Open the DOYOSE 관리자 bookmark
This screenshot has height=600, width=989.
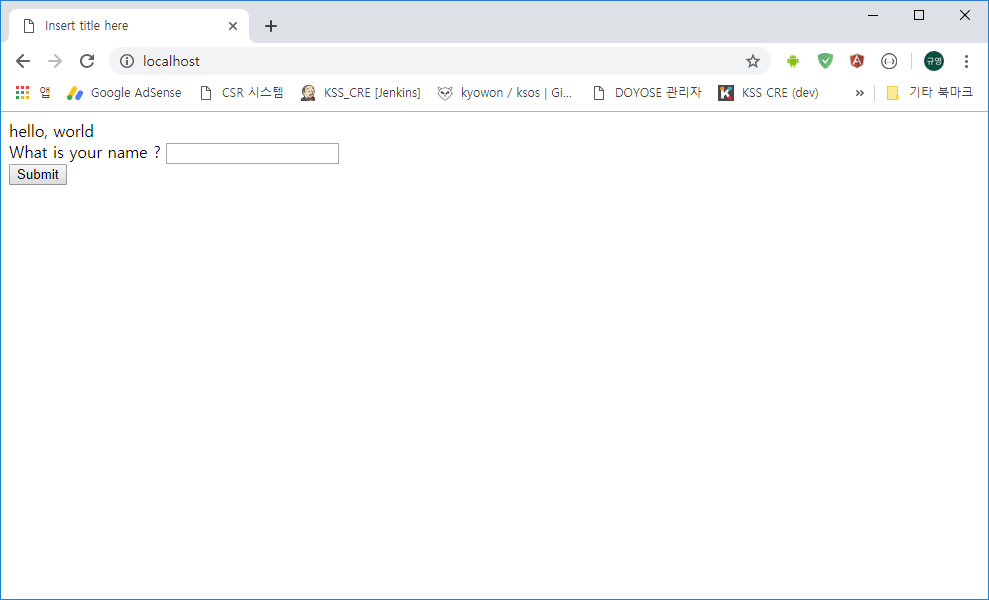pyautogui.click(x=647, y=93)
